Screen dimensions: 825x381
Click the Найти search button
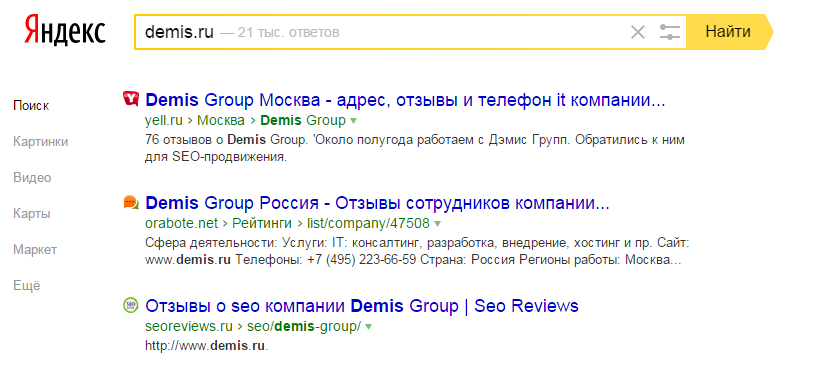coord(729,32)
